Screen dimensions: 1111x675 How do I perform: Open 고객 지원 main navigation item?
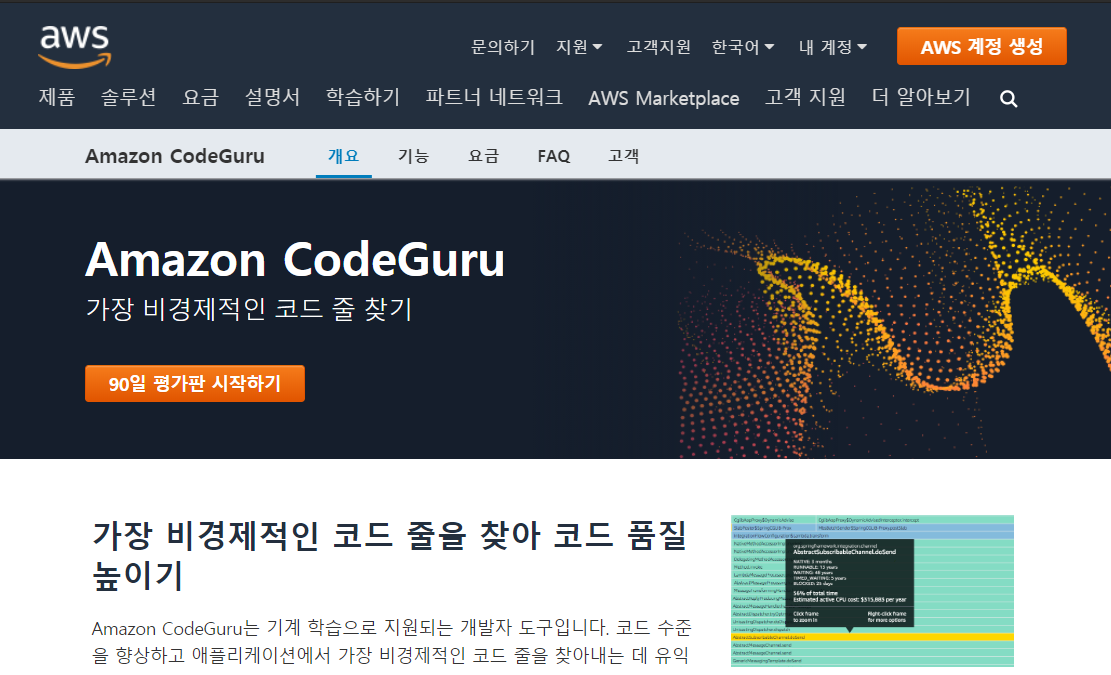[x=805, y=97]
